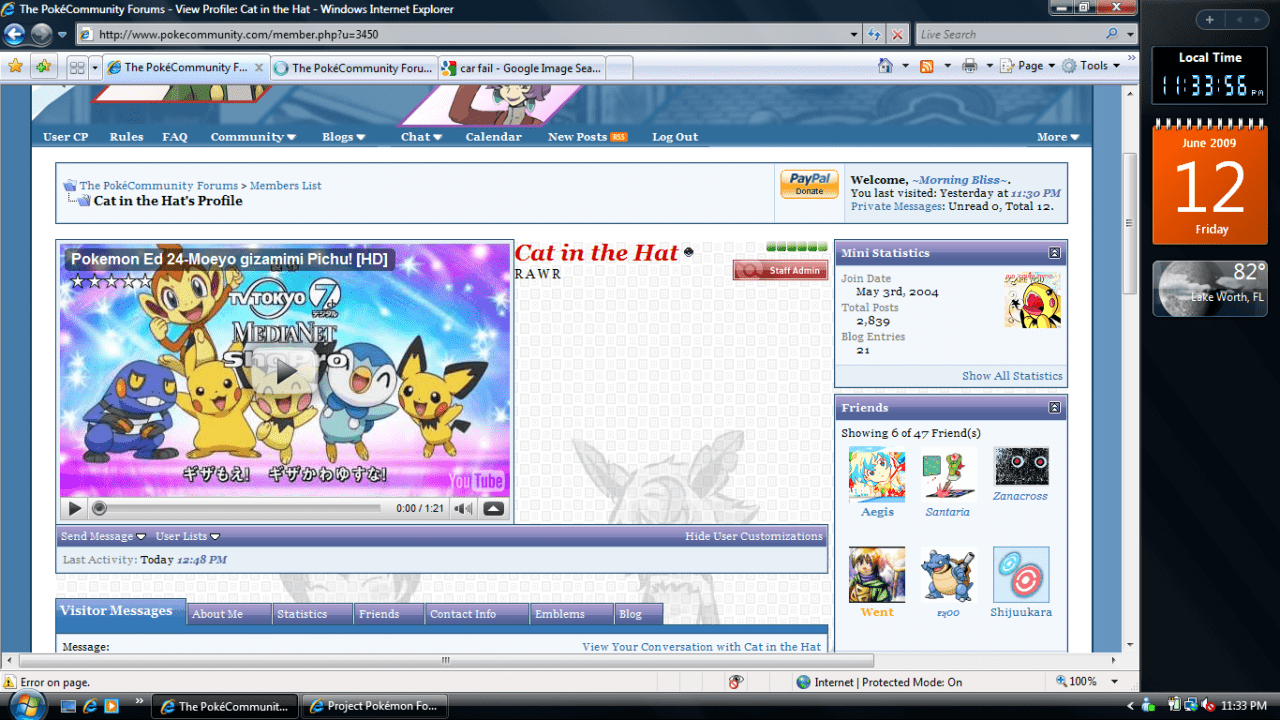Open the Favorites Center star icon
This screenshot has width=1280, height=720.
[15, 67]
